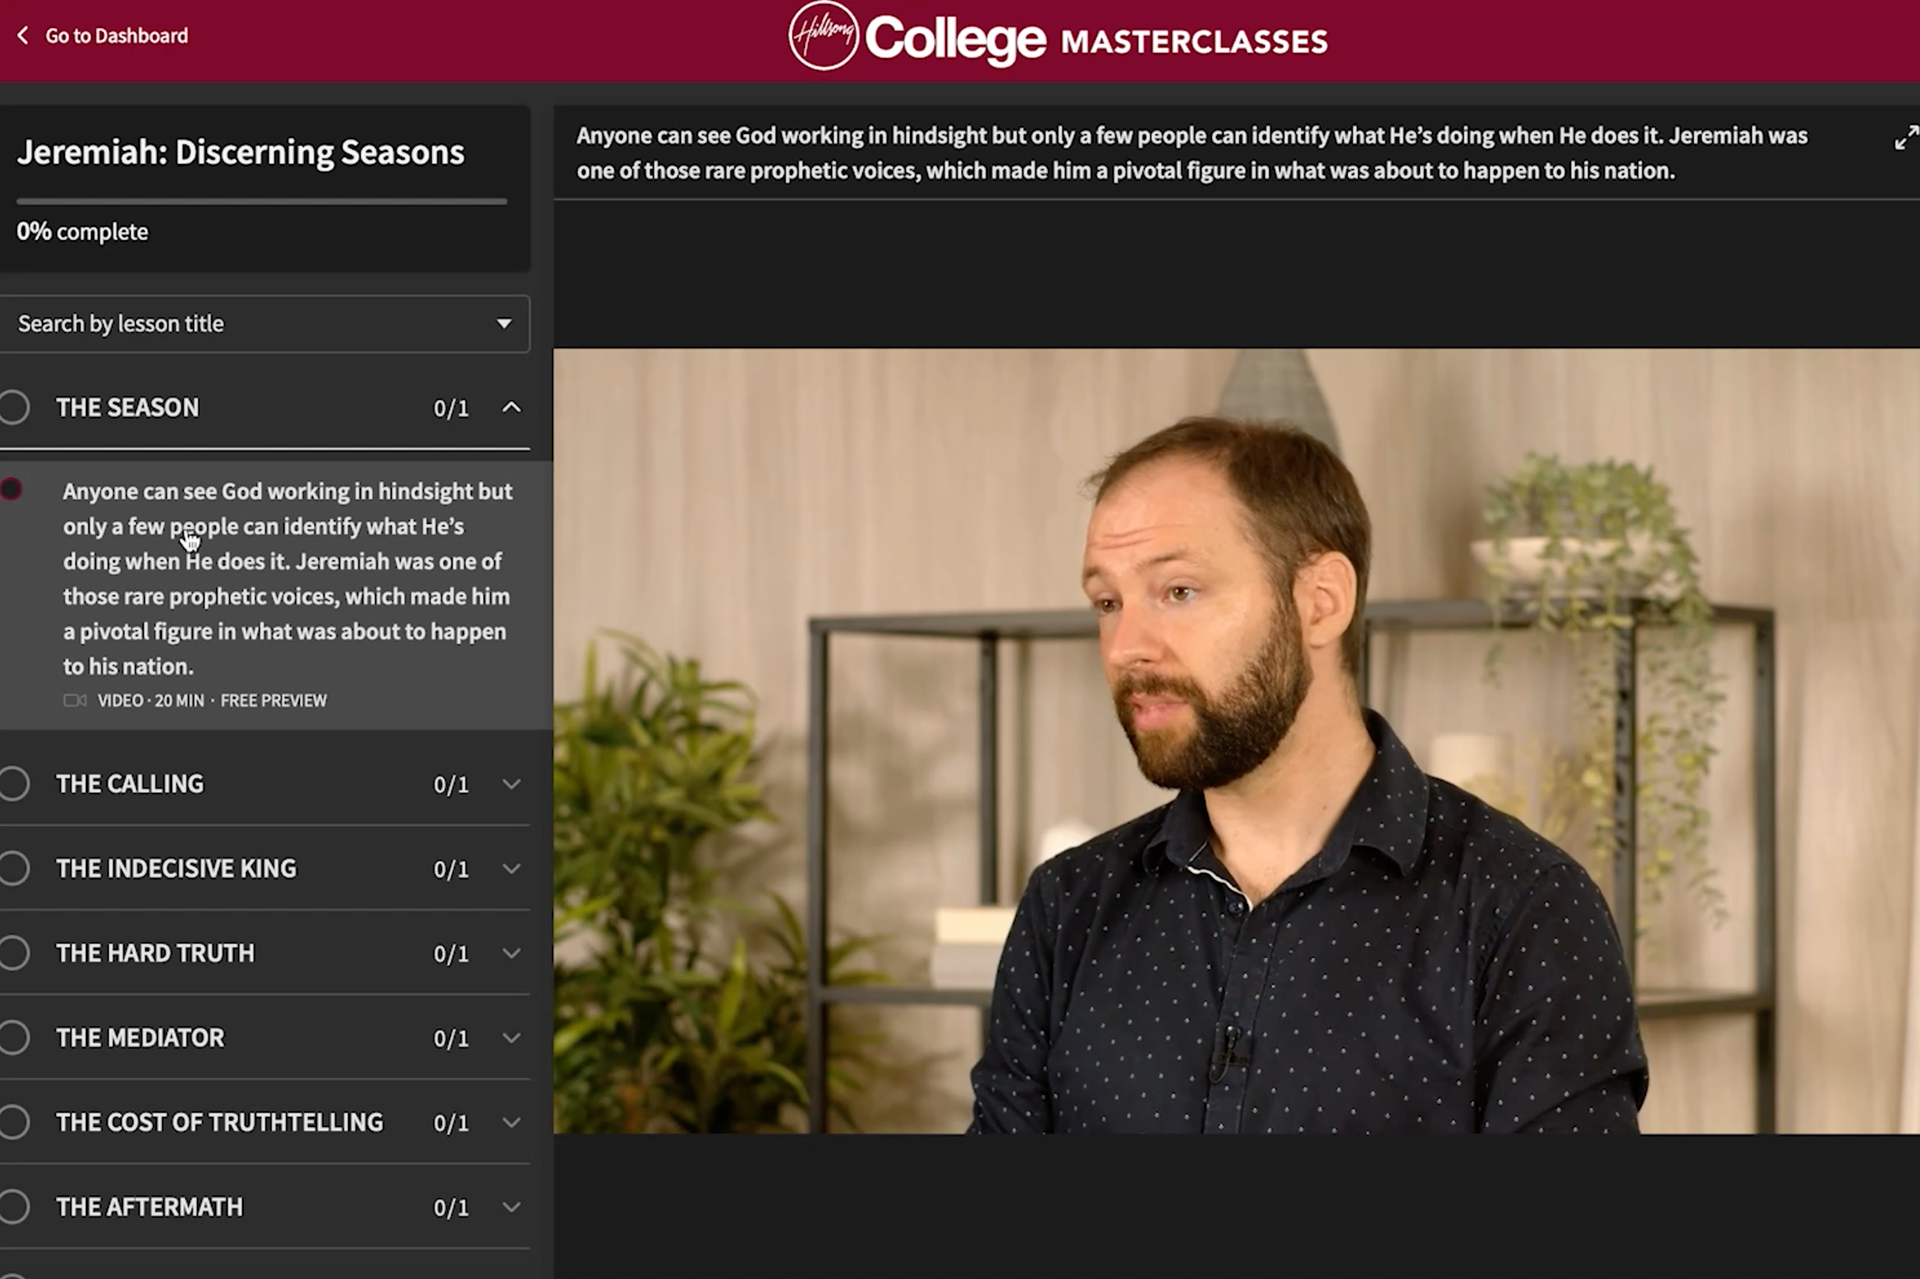Click the 0% complete progress bar
Viewport: 1920px width, 1279px height.
tap(262, 202)
